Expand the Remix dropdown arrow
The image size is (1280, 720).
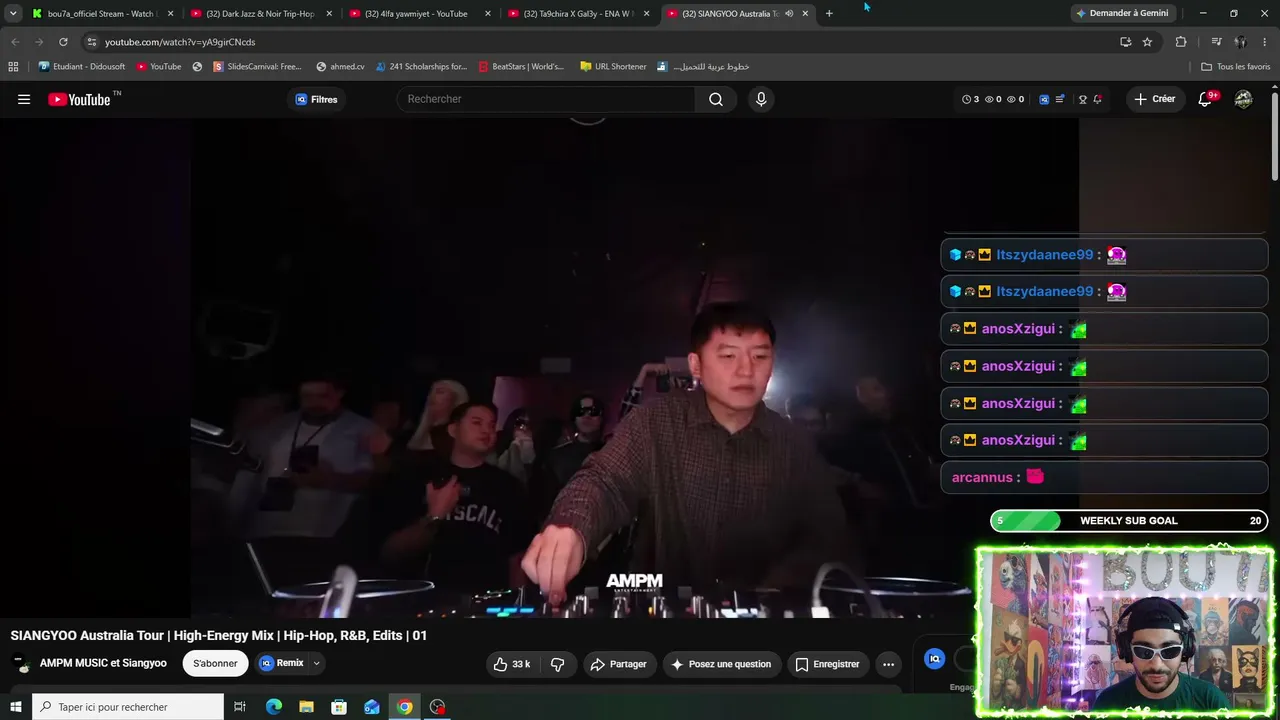tap(316, 663)
